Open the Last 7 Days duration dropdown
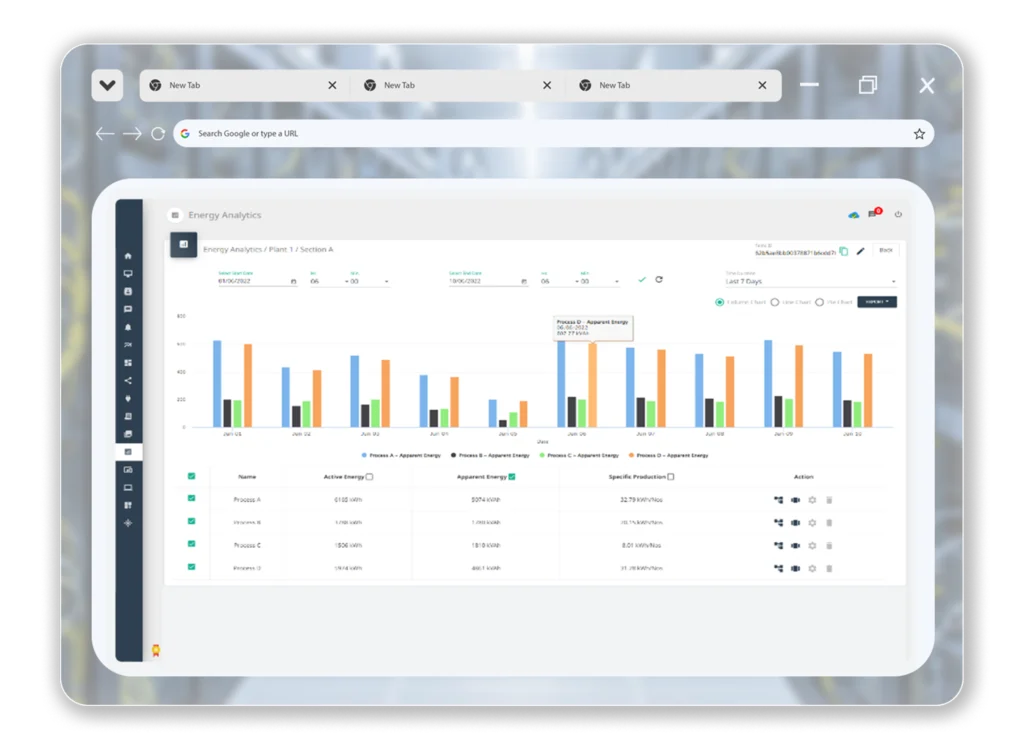This screenshot has height=750, width=1024. (x=809, y=282)
